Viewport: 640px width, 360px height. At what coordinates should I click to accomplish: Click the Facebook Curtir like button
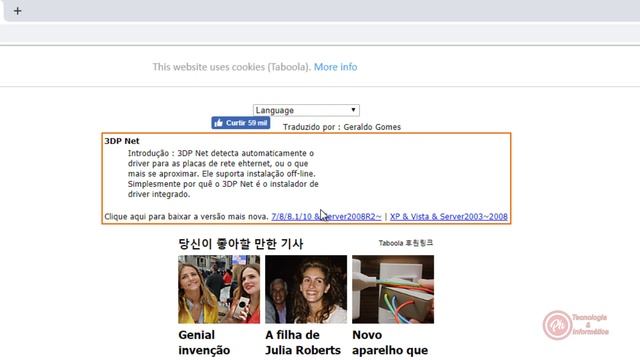[241, 123]
